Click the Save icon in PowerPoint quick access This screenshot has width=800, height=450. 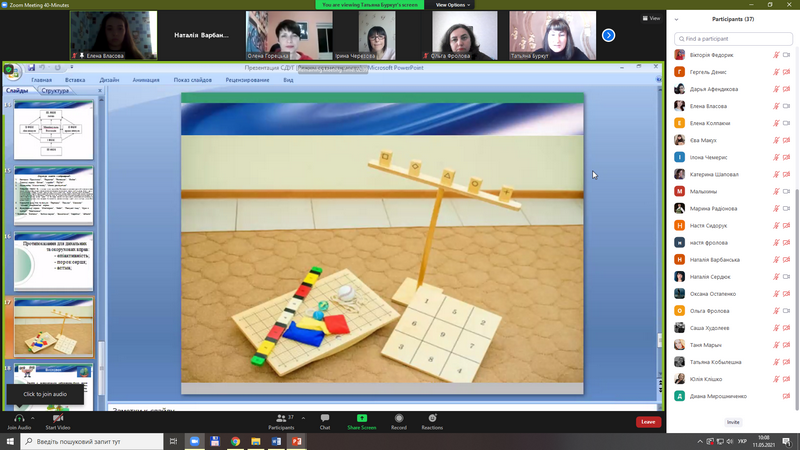click(x=32, y=67)
